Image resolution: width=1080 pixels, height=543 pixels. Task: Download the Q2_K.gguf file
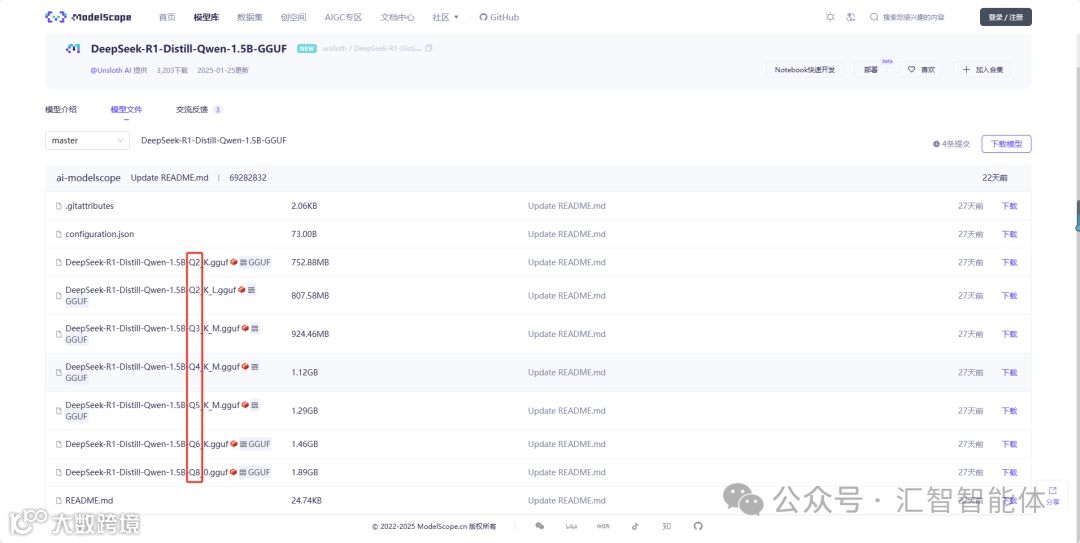(x=1009, y=263)
